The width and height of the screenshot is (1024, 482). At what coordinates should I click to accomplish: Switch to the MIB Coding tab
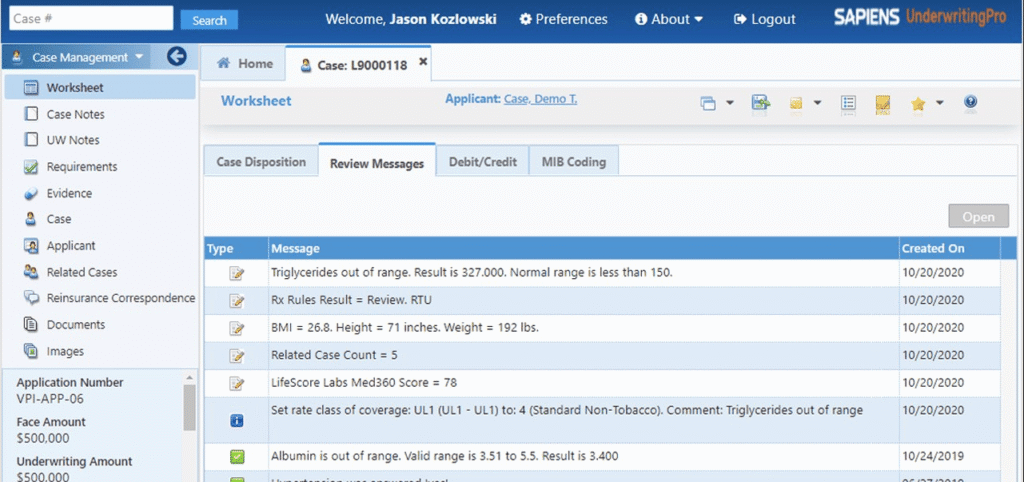tap(573, 162)
